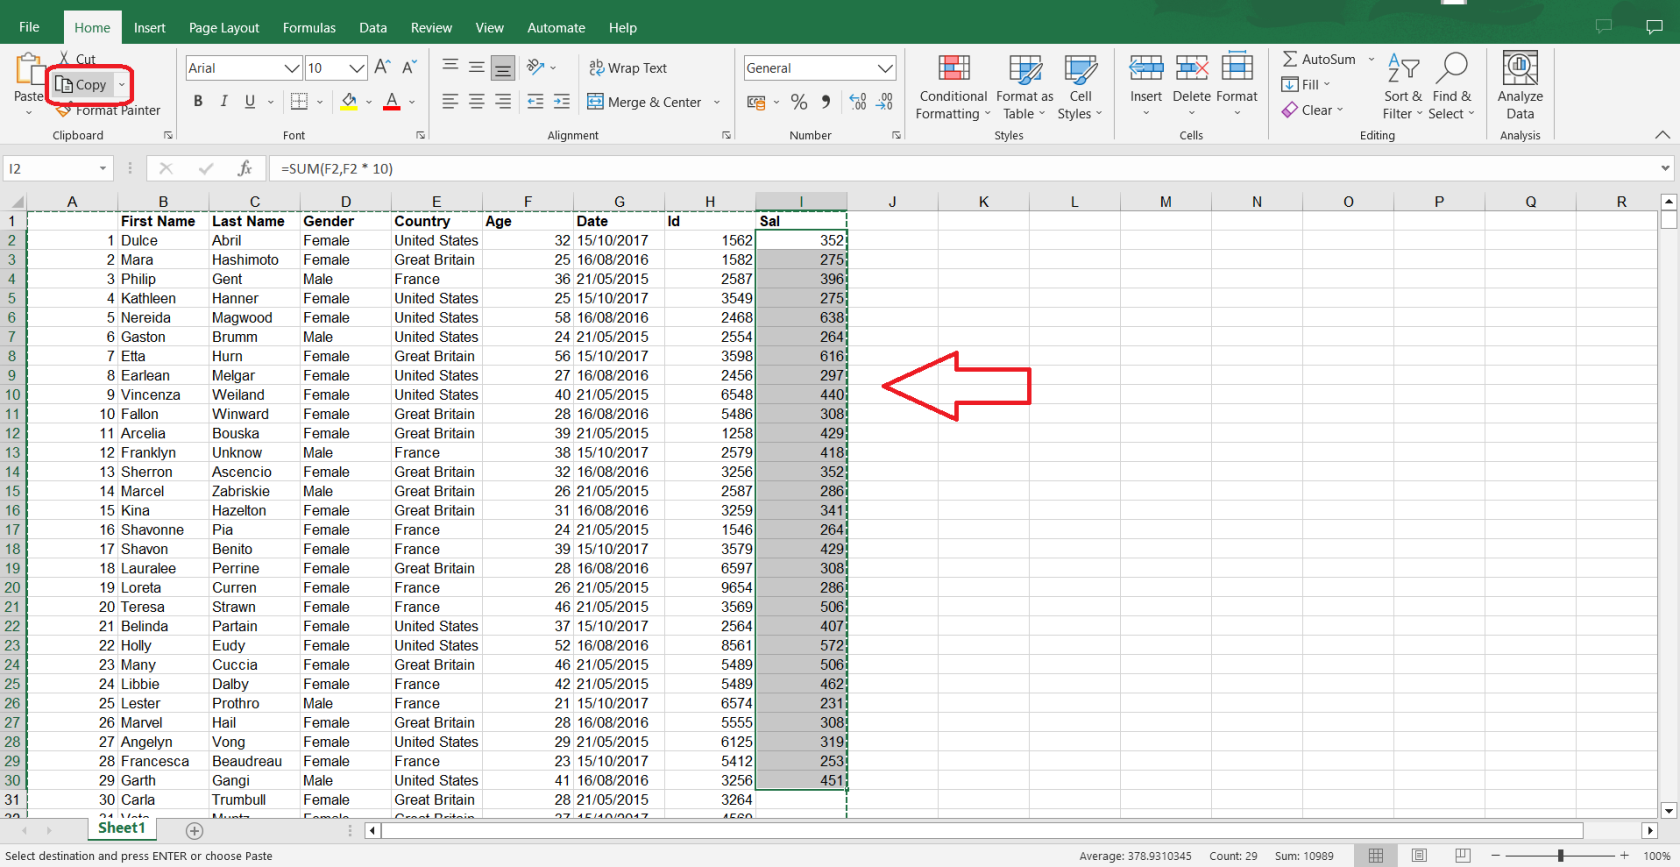Screen dimensions: 1680x867
Task: Align cell text left
Action: [x=450, y=101]
